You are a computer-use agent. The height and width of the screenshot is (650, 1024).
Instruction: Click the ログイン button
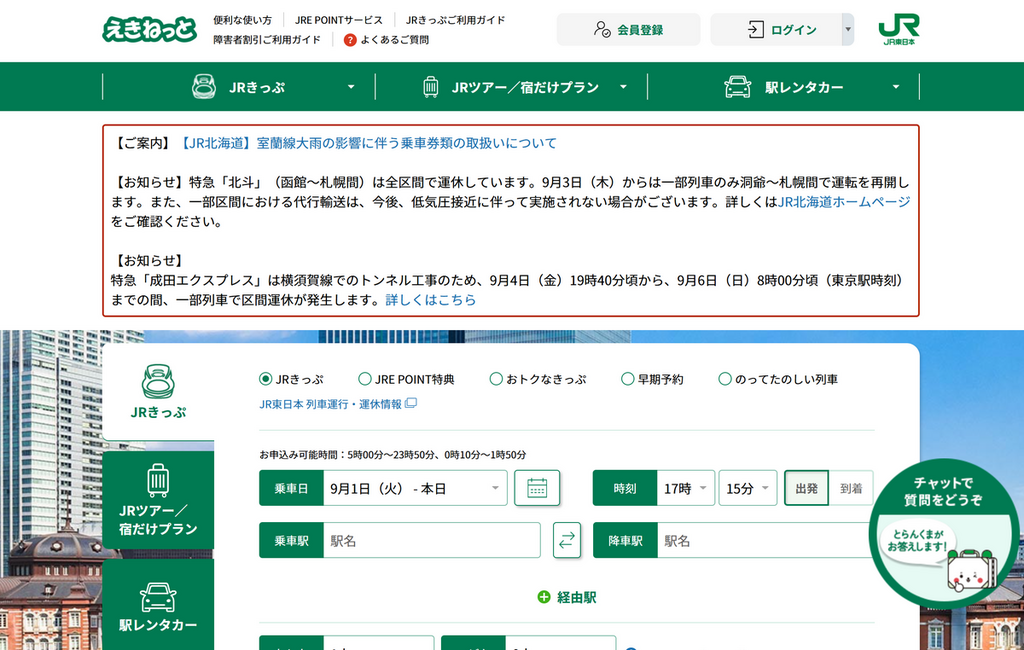776,29
